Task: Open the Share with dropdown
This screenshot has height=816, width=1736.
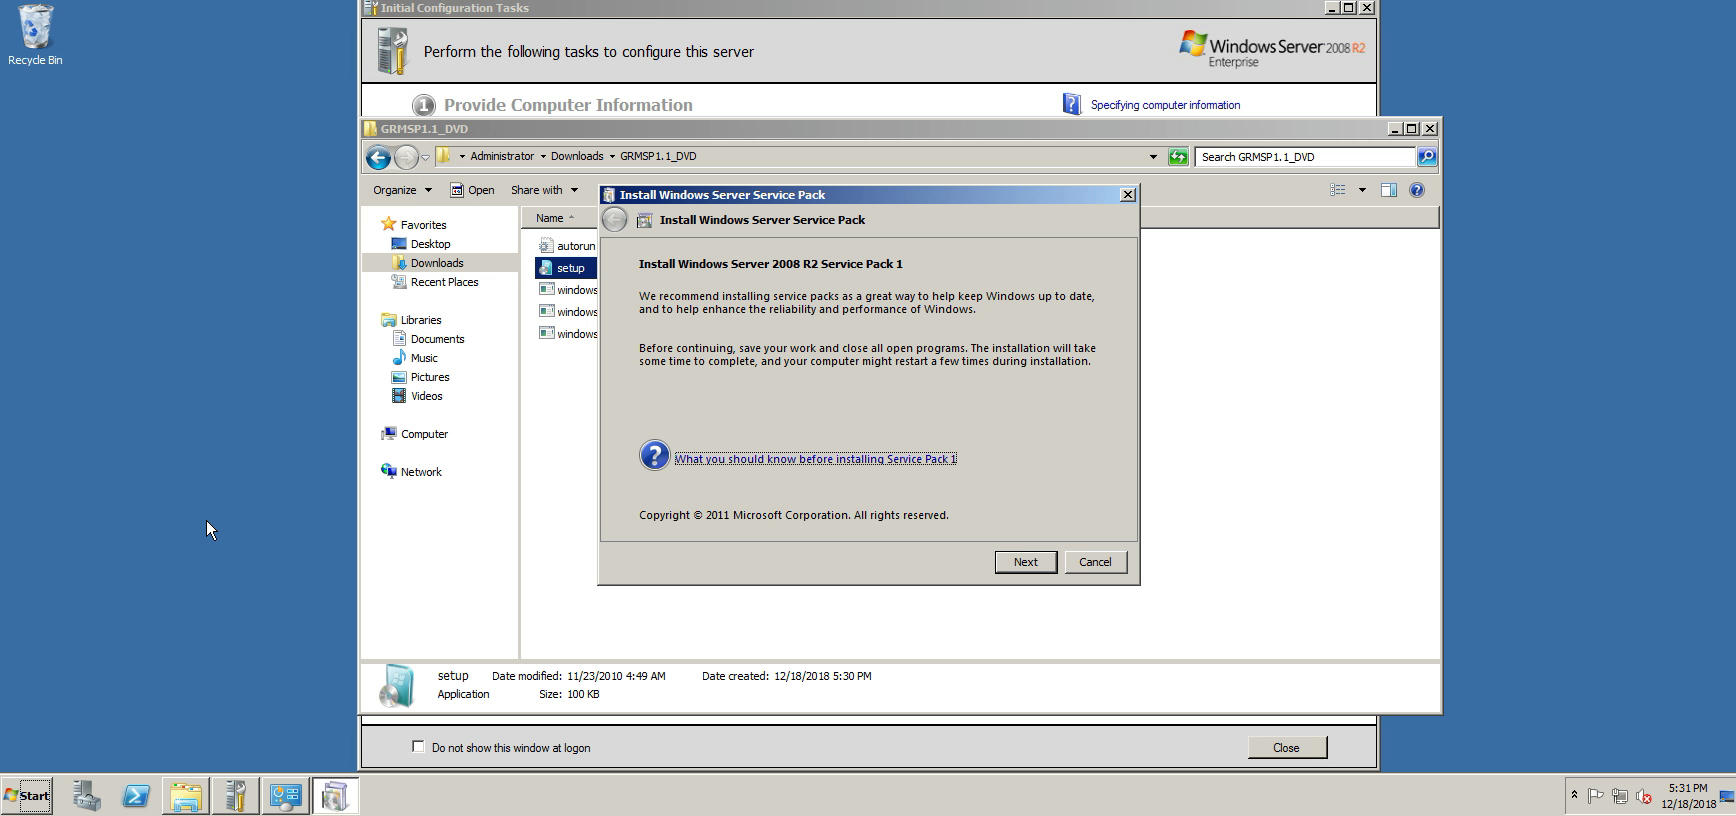Action: (x=544, y=190)
